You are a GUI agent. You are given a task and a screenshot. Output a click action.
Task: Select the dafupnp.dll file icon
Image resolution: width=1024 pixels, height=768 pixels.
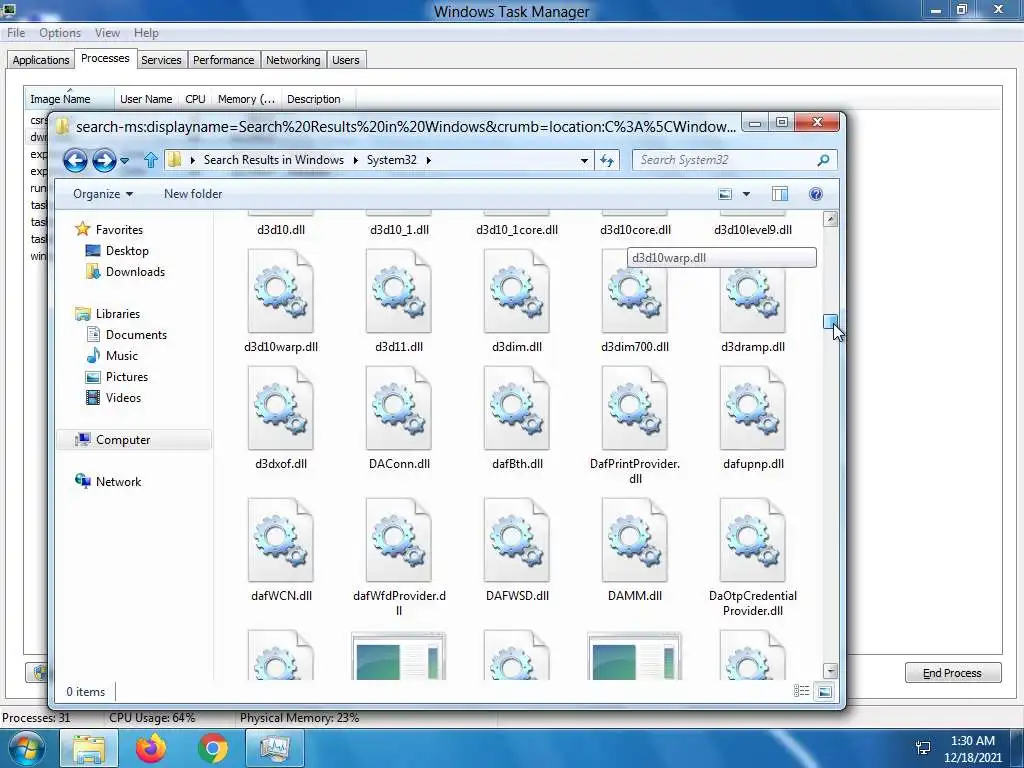pyautogui.click(x=753, y=408)
